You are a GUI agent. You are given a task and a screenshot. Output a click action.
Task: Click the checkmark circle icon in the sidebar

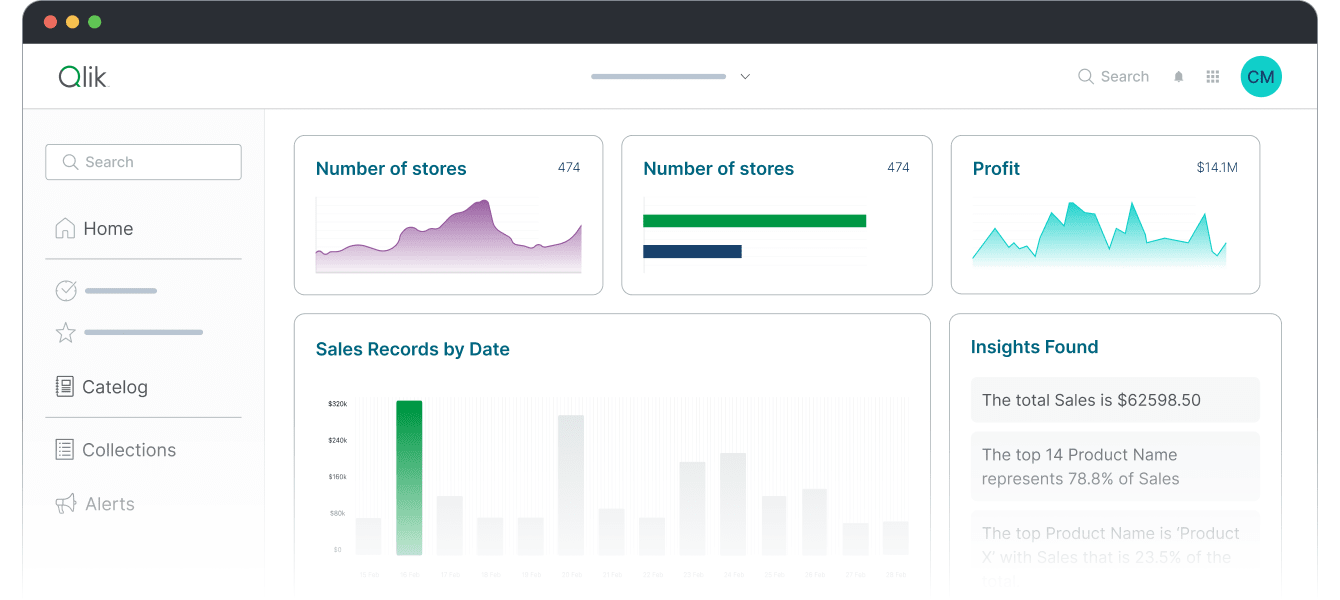pyautogui.click(x=65, y=290)
